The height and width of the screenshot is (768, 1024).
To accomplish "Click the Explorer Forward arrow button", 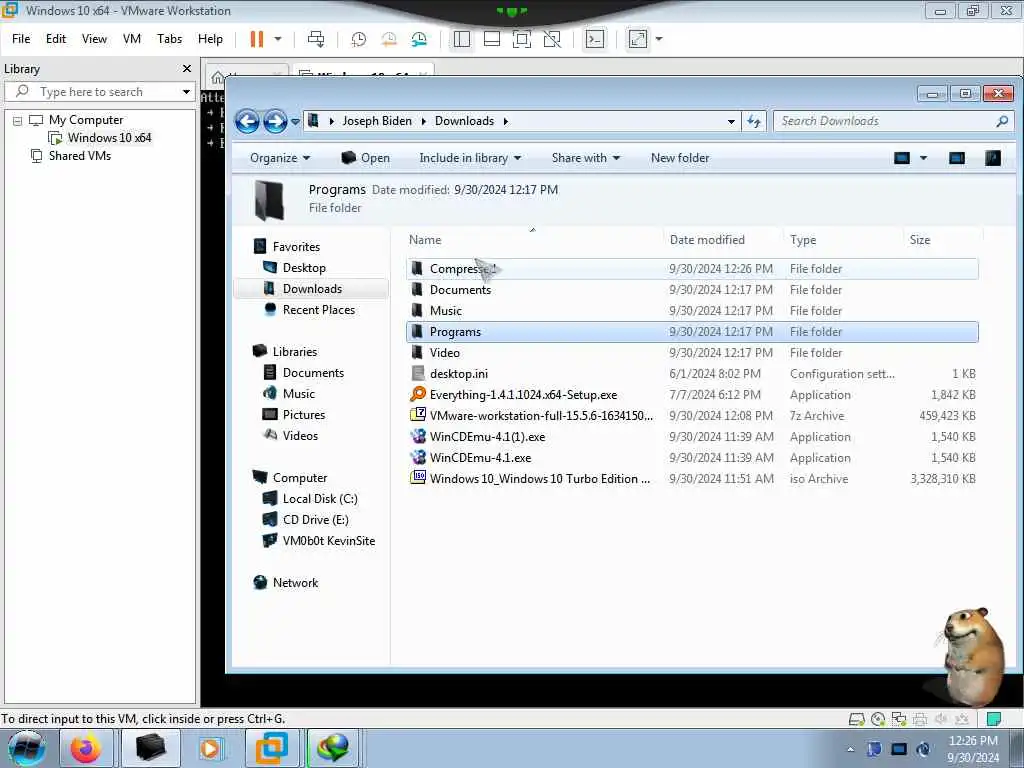I will (x=275, y=121).
